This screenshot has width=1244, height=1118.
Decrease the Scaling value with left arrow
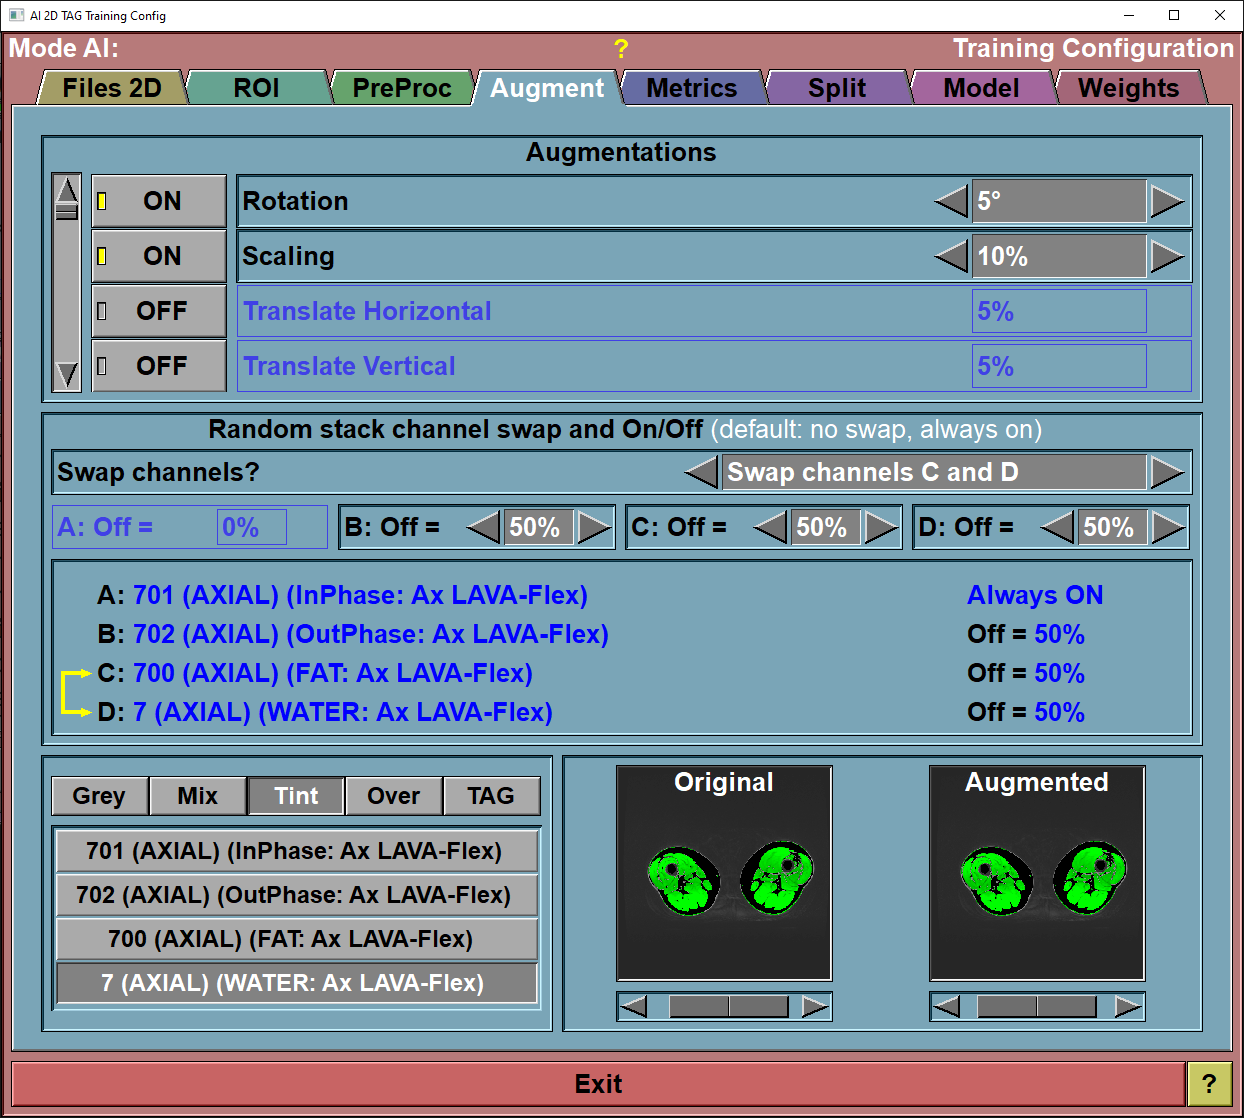click(951, 256)
